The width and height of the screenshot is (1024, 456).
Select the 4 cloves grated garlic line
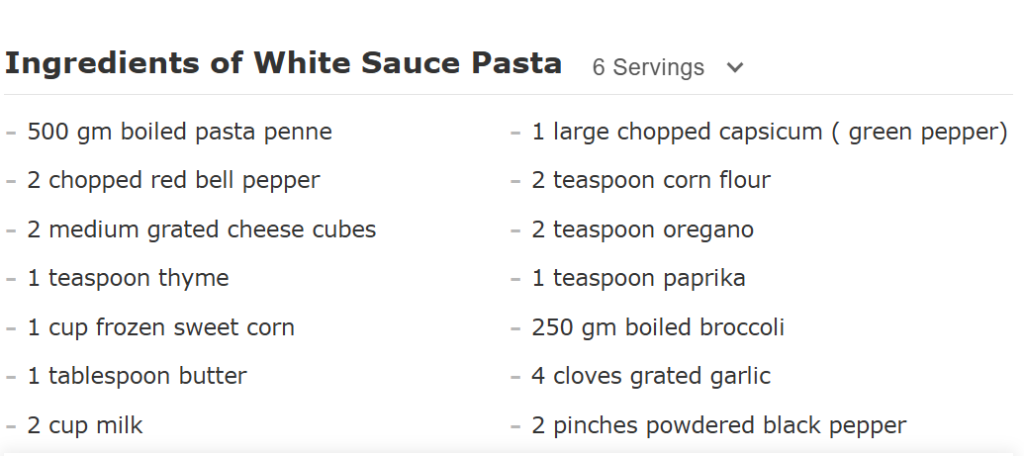[651, 376]
